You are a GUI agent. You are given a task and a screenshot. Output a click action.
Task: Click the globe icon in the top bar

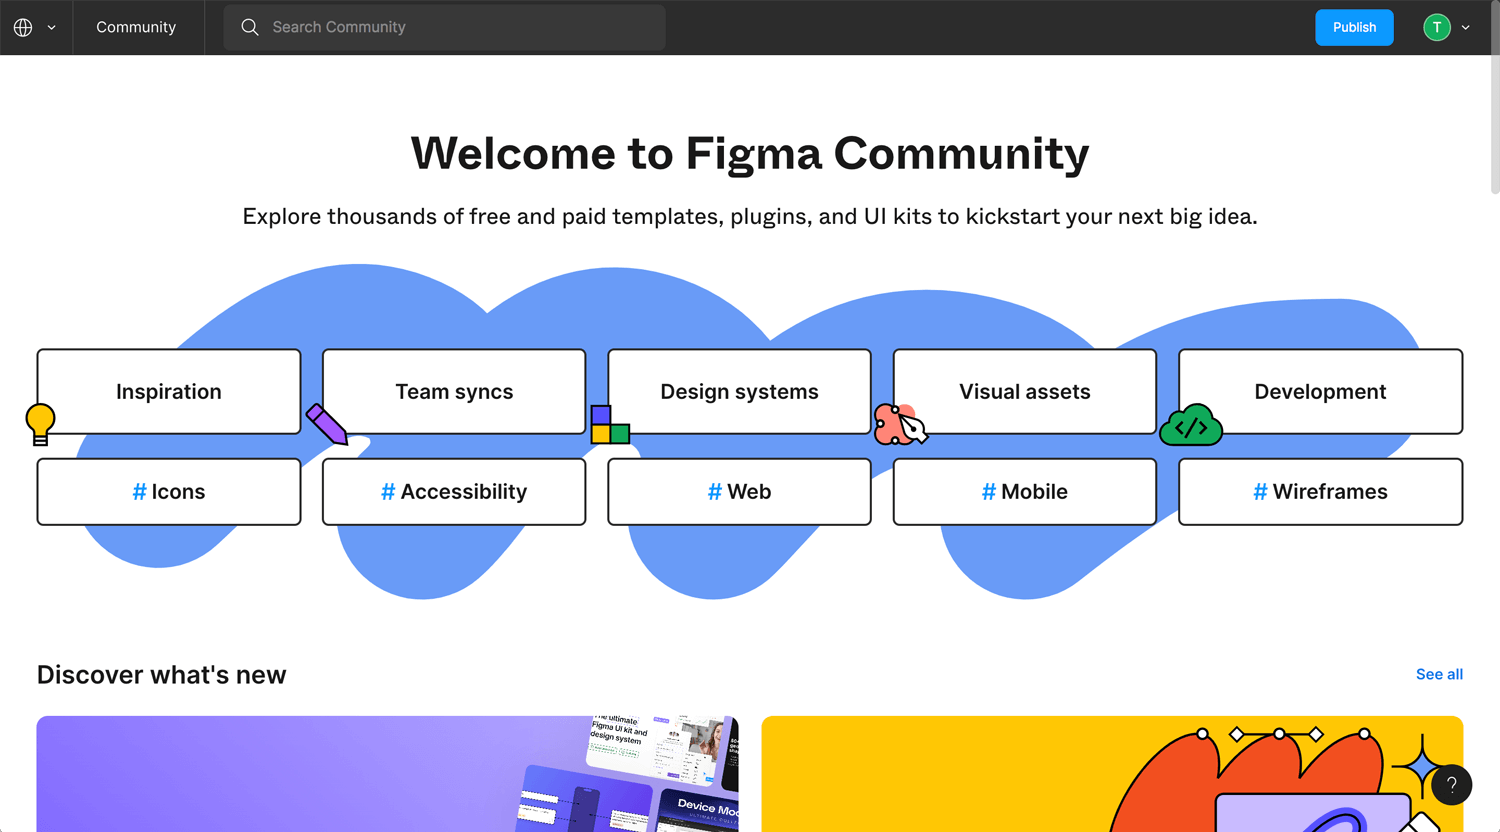23,27
